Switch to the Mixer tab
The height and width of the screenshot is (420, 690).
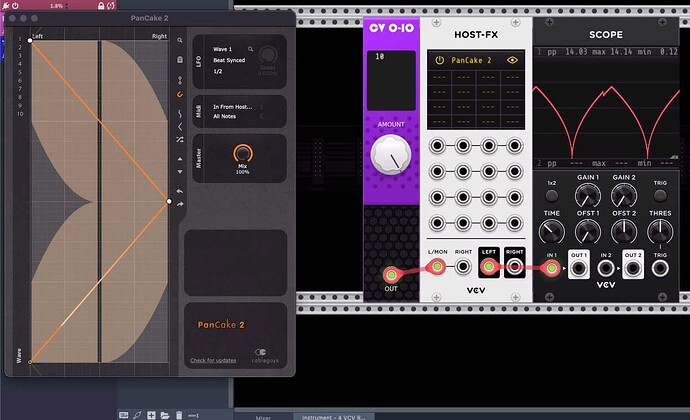[263, 415]
